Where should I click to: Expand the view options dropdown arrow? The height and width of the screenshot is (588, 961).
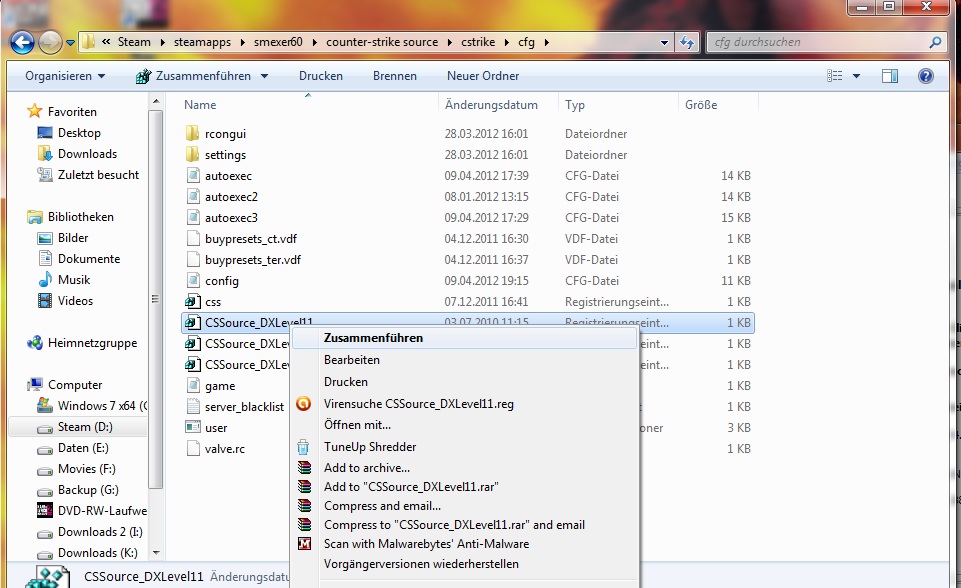tap(856, 77)
